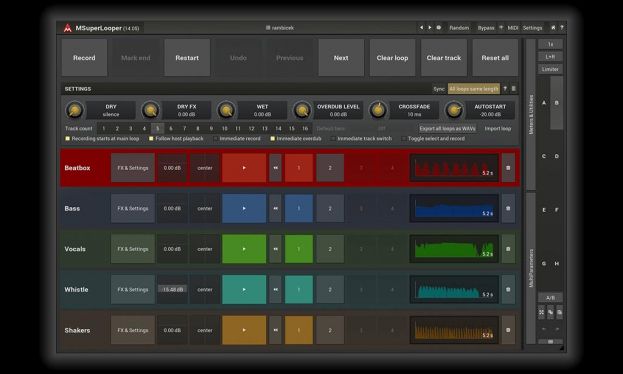This screenshot has height=374, width=623.
Task: Set track count to 8
Action: (197, 128)
